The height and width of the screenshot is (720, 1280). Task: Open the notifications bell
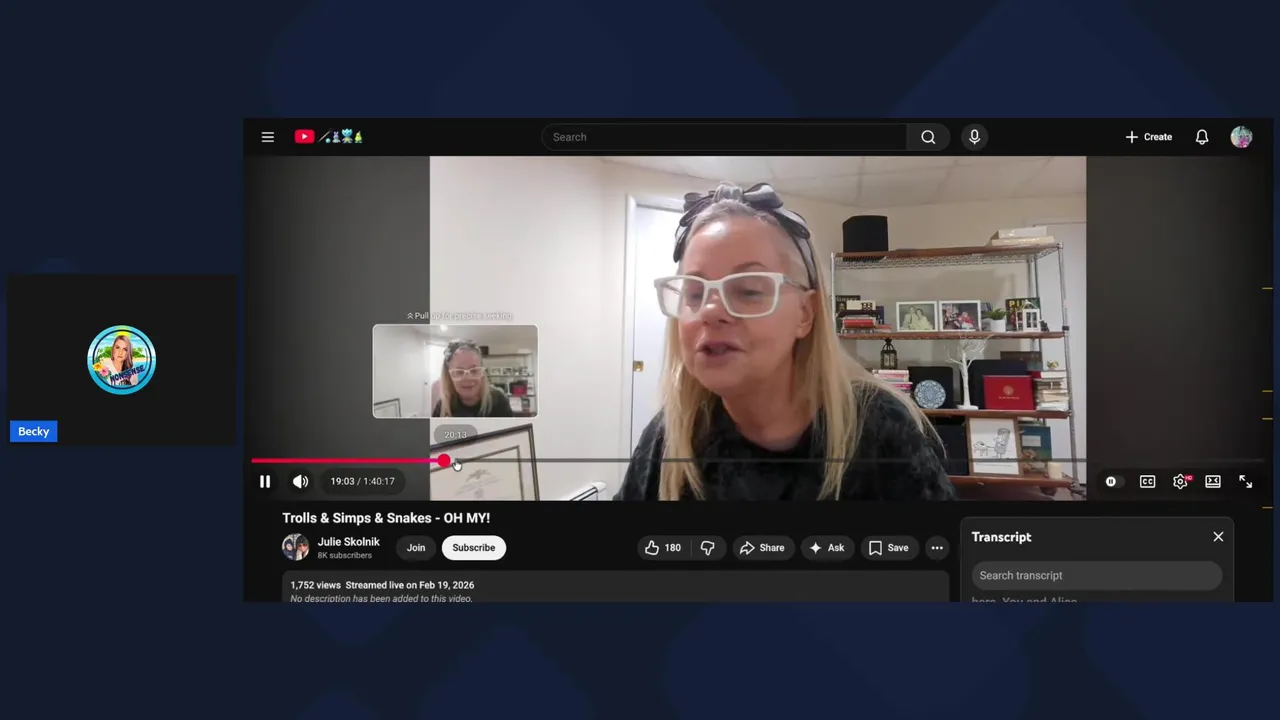click(1202, 137)
